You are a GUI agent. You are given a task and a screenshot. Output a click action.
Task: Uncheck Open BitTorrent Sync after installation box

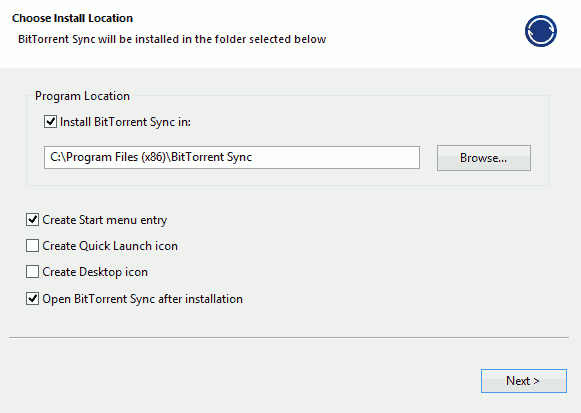point(32,299)
